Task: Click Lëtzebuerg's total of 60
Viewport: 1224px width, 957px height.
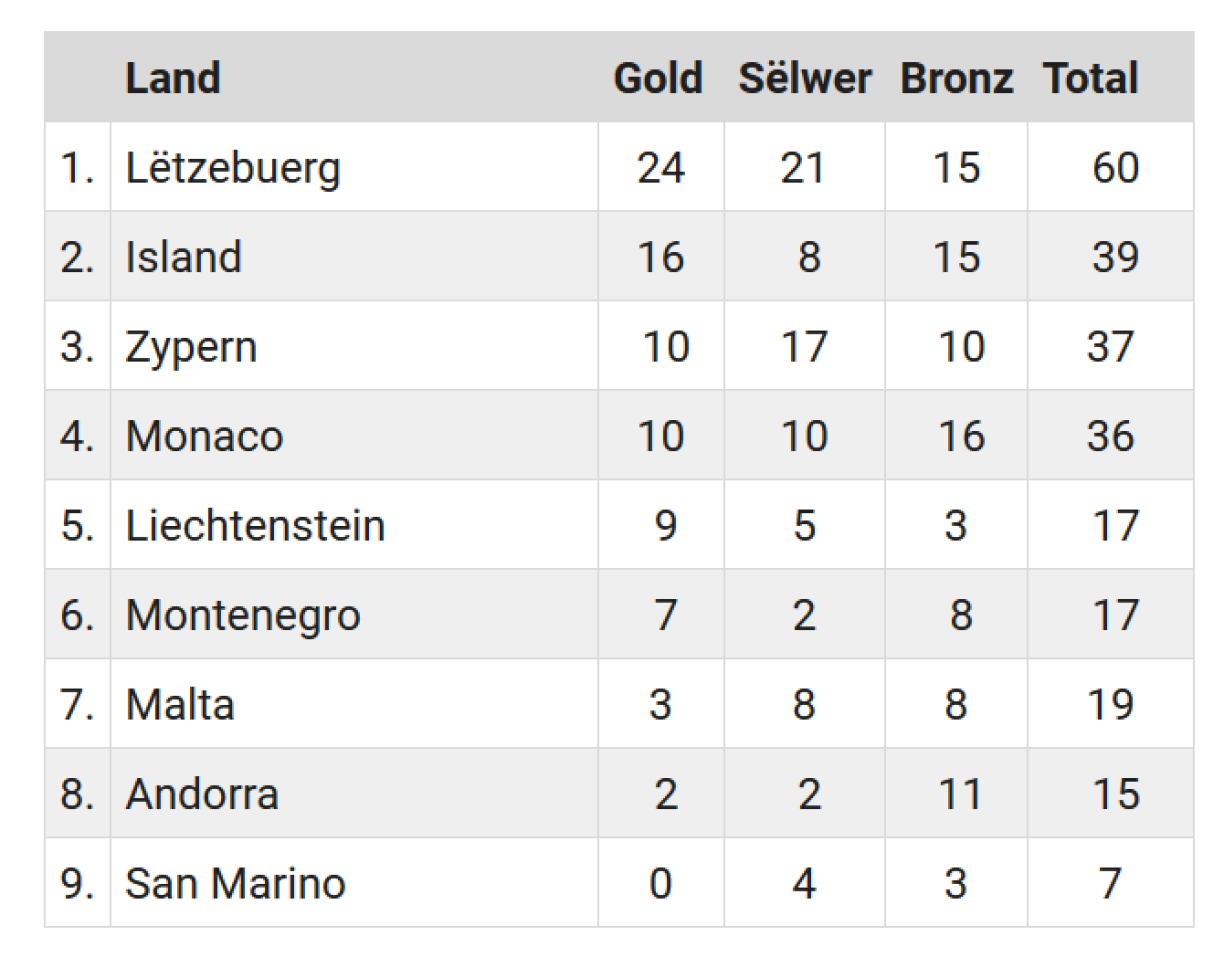Action: pyautogui.click(x=1115, y=168)
